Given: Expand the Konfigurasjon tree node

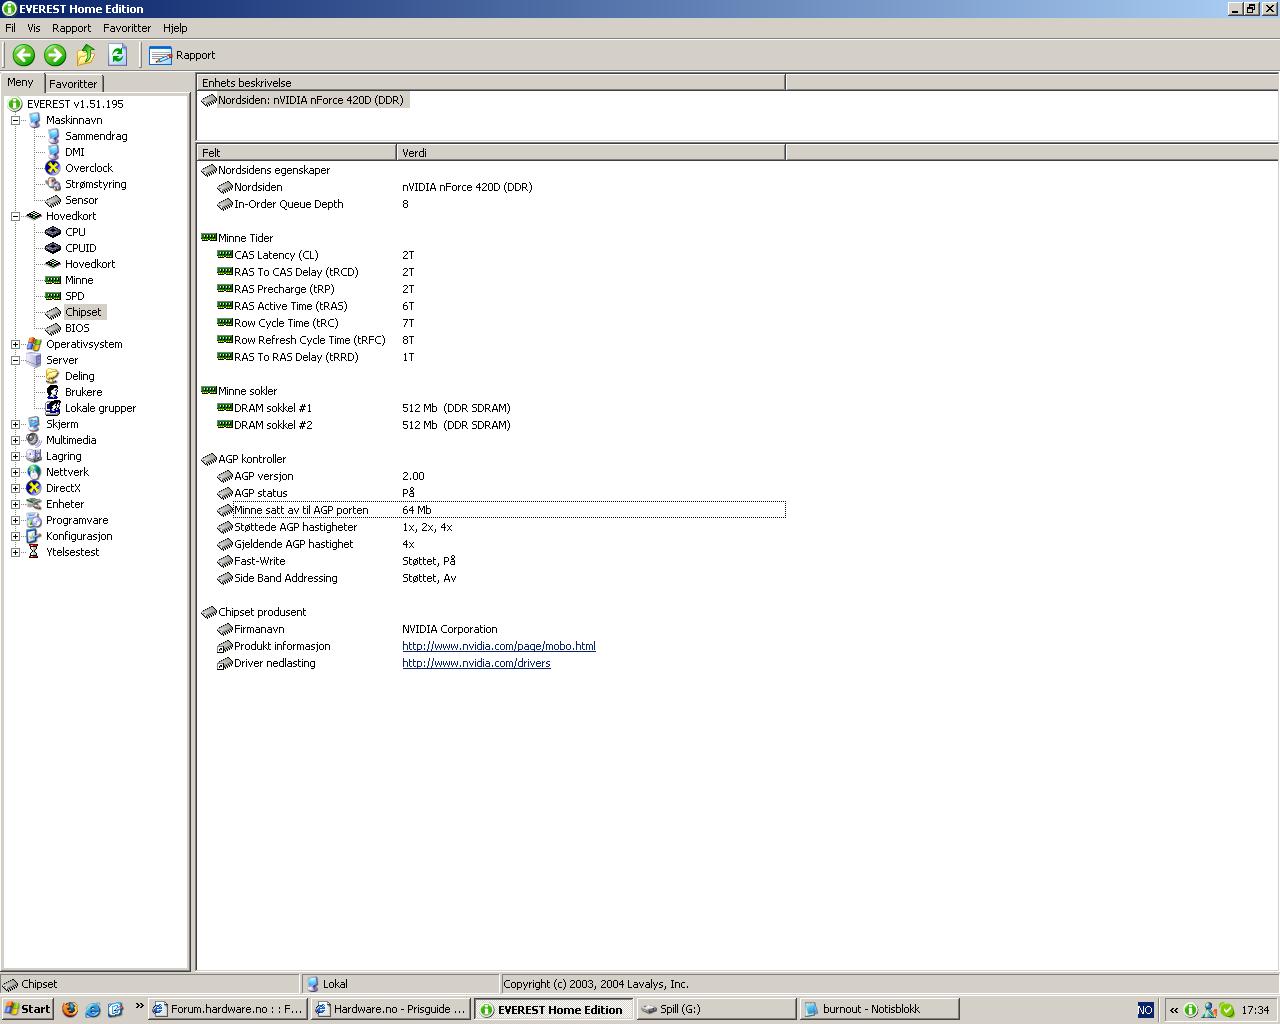Looking at the screenshot, I should 16,536.
